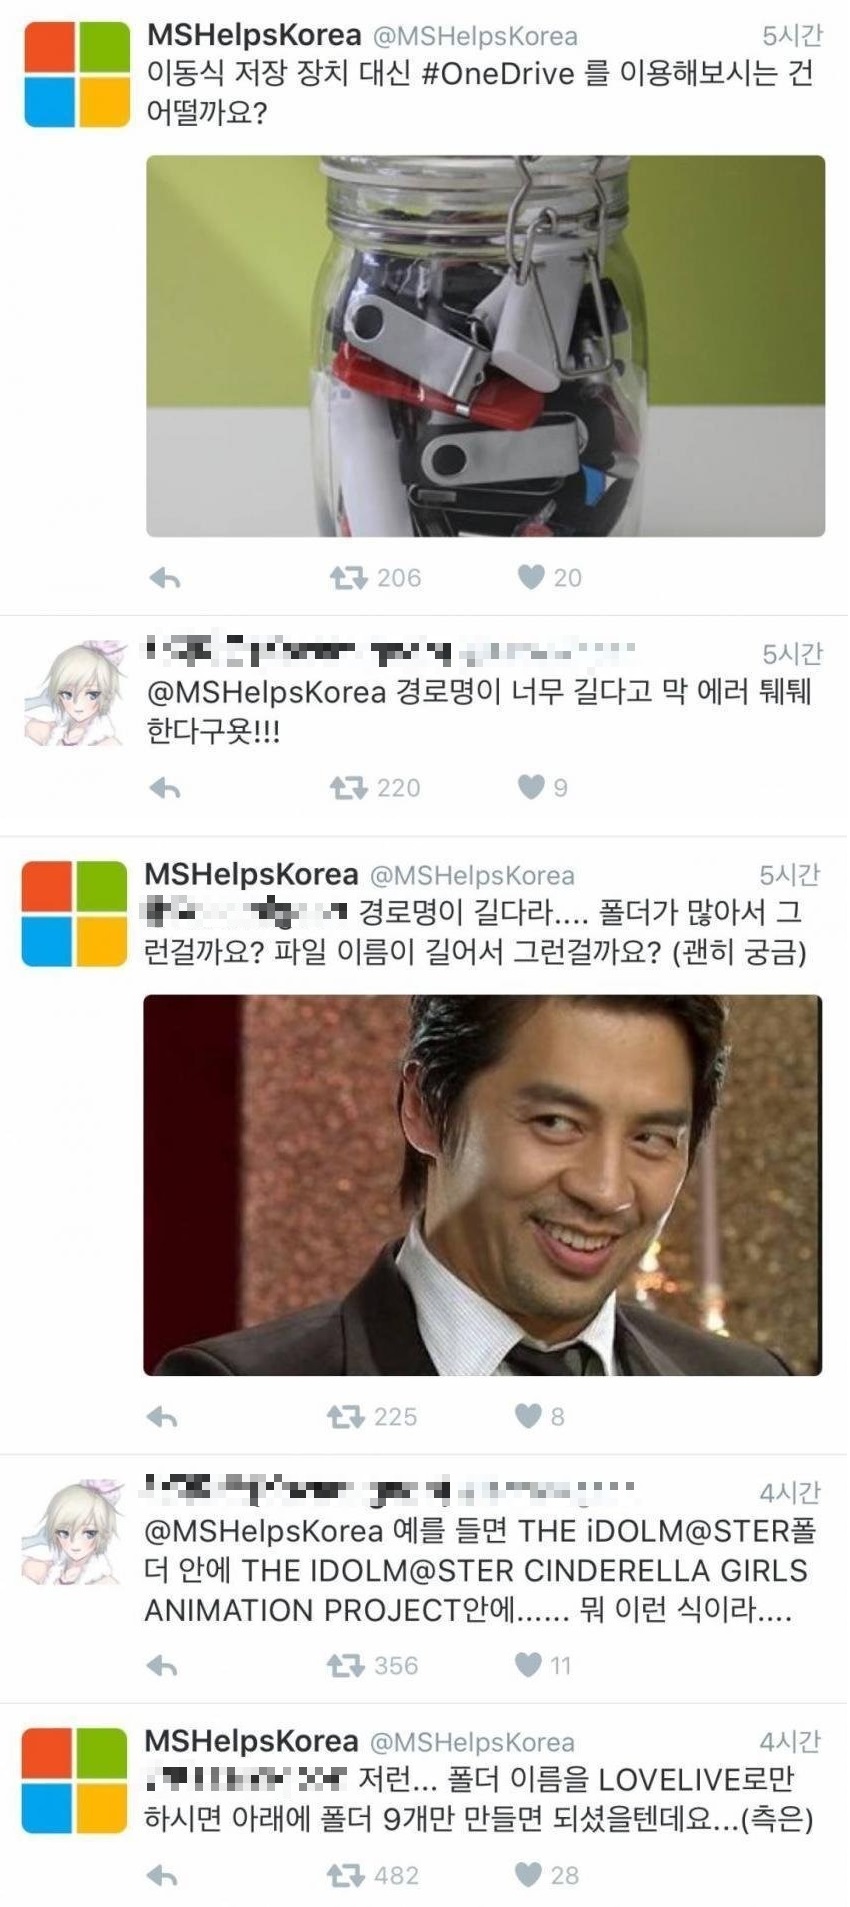Like the reply showing 9 likes
The width and height of the screenshot is (850, 1907).
[x=531, y=787]
